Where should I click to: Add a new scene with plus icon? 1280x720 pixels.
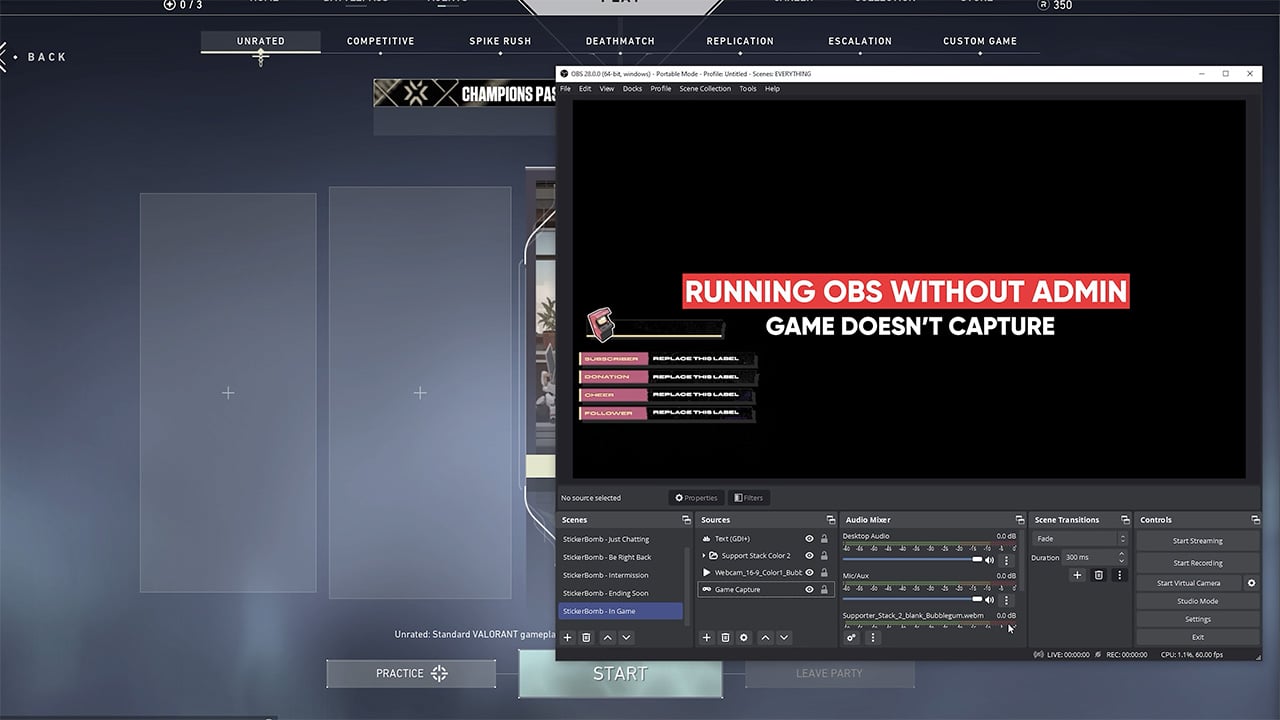[567, 637]
